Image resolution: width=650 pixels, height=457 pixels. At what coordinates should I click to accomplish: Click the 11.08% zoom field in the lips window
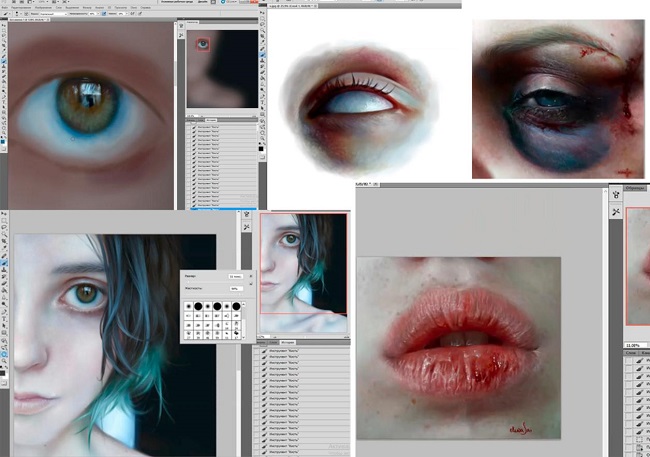(x=636, y=345)
